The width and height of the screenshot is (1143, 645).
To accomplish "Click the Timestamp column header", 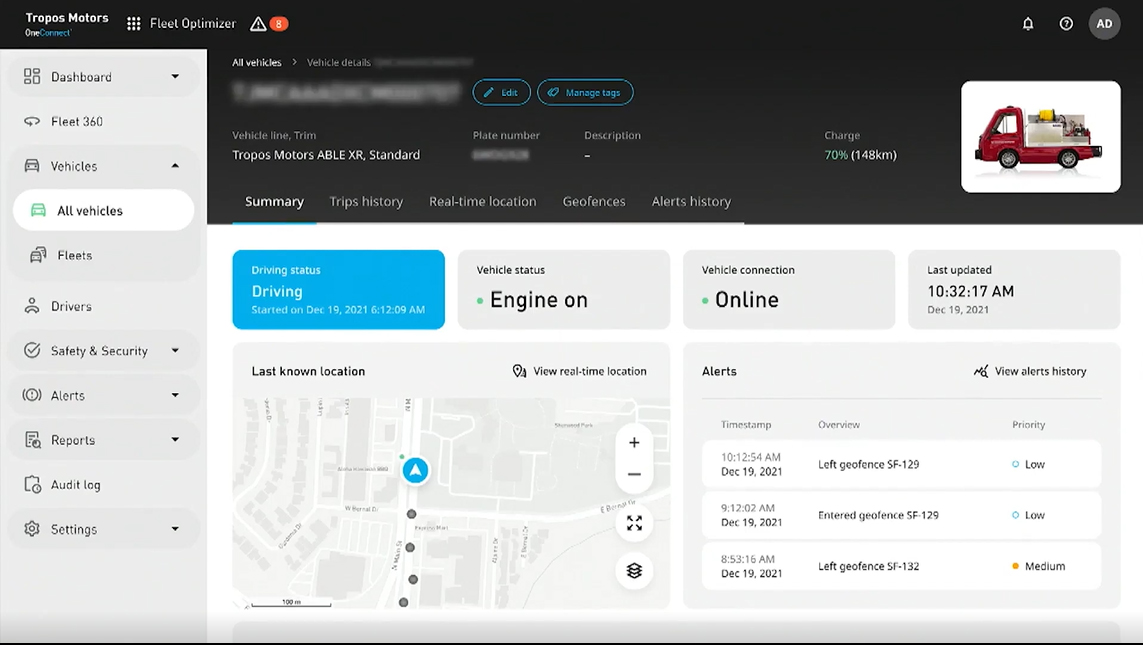I will coord(746,425).
